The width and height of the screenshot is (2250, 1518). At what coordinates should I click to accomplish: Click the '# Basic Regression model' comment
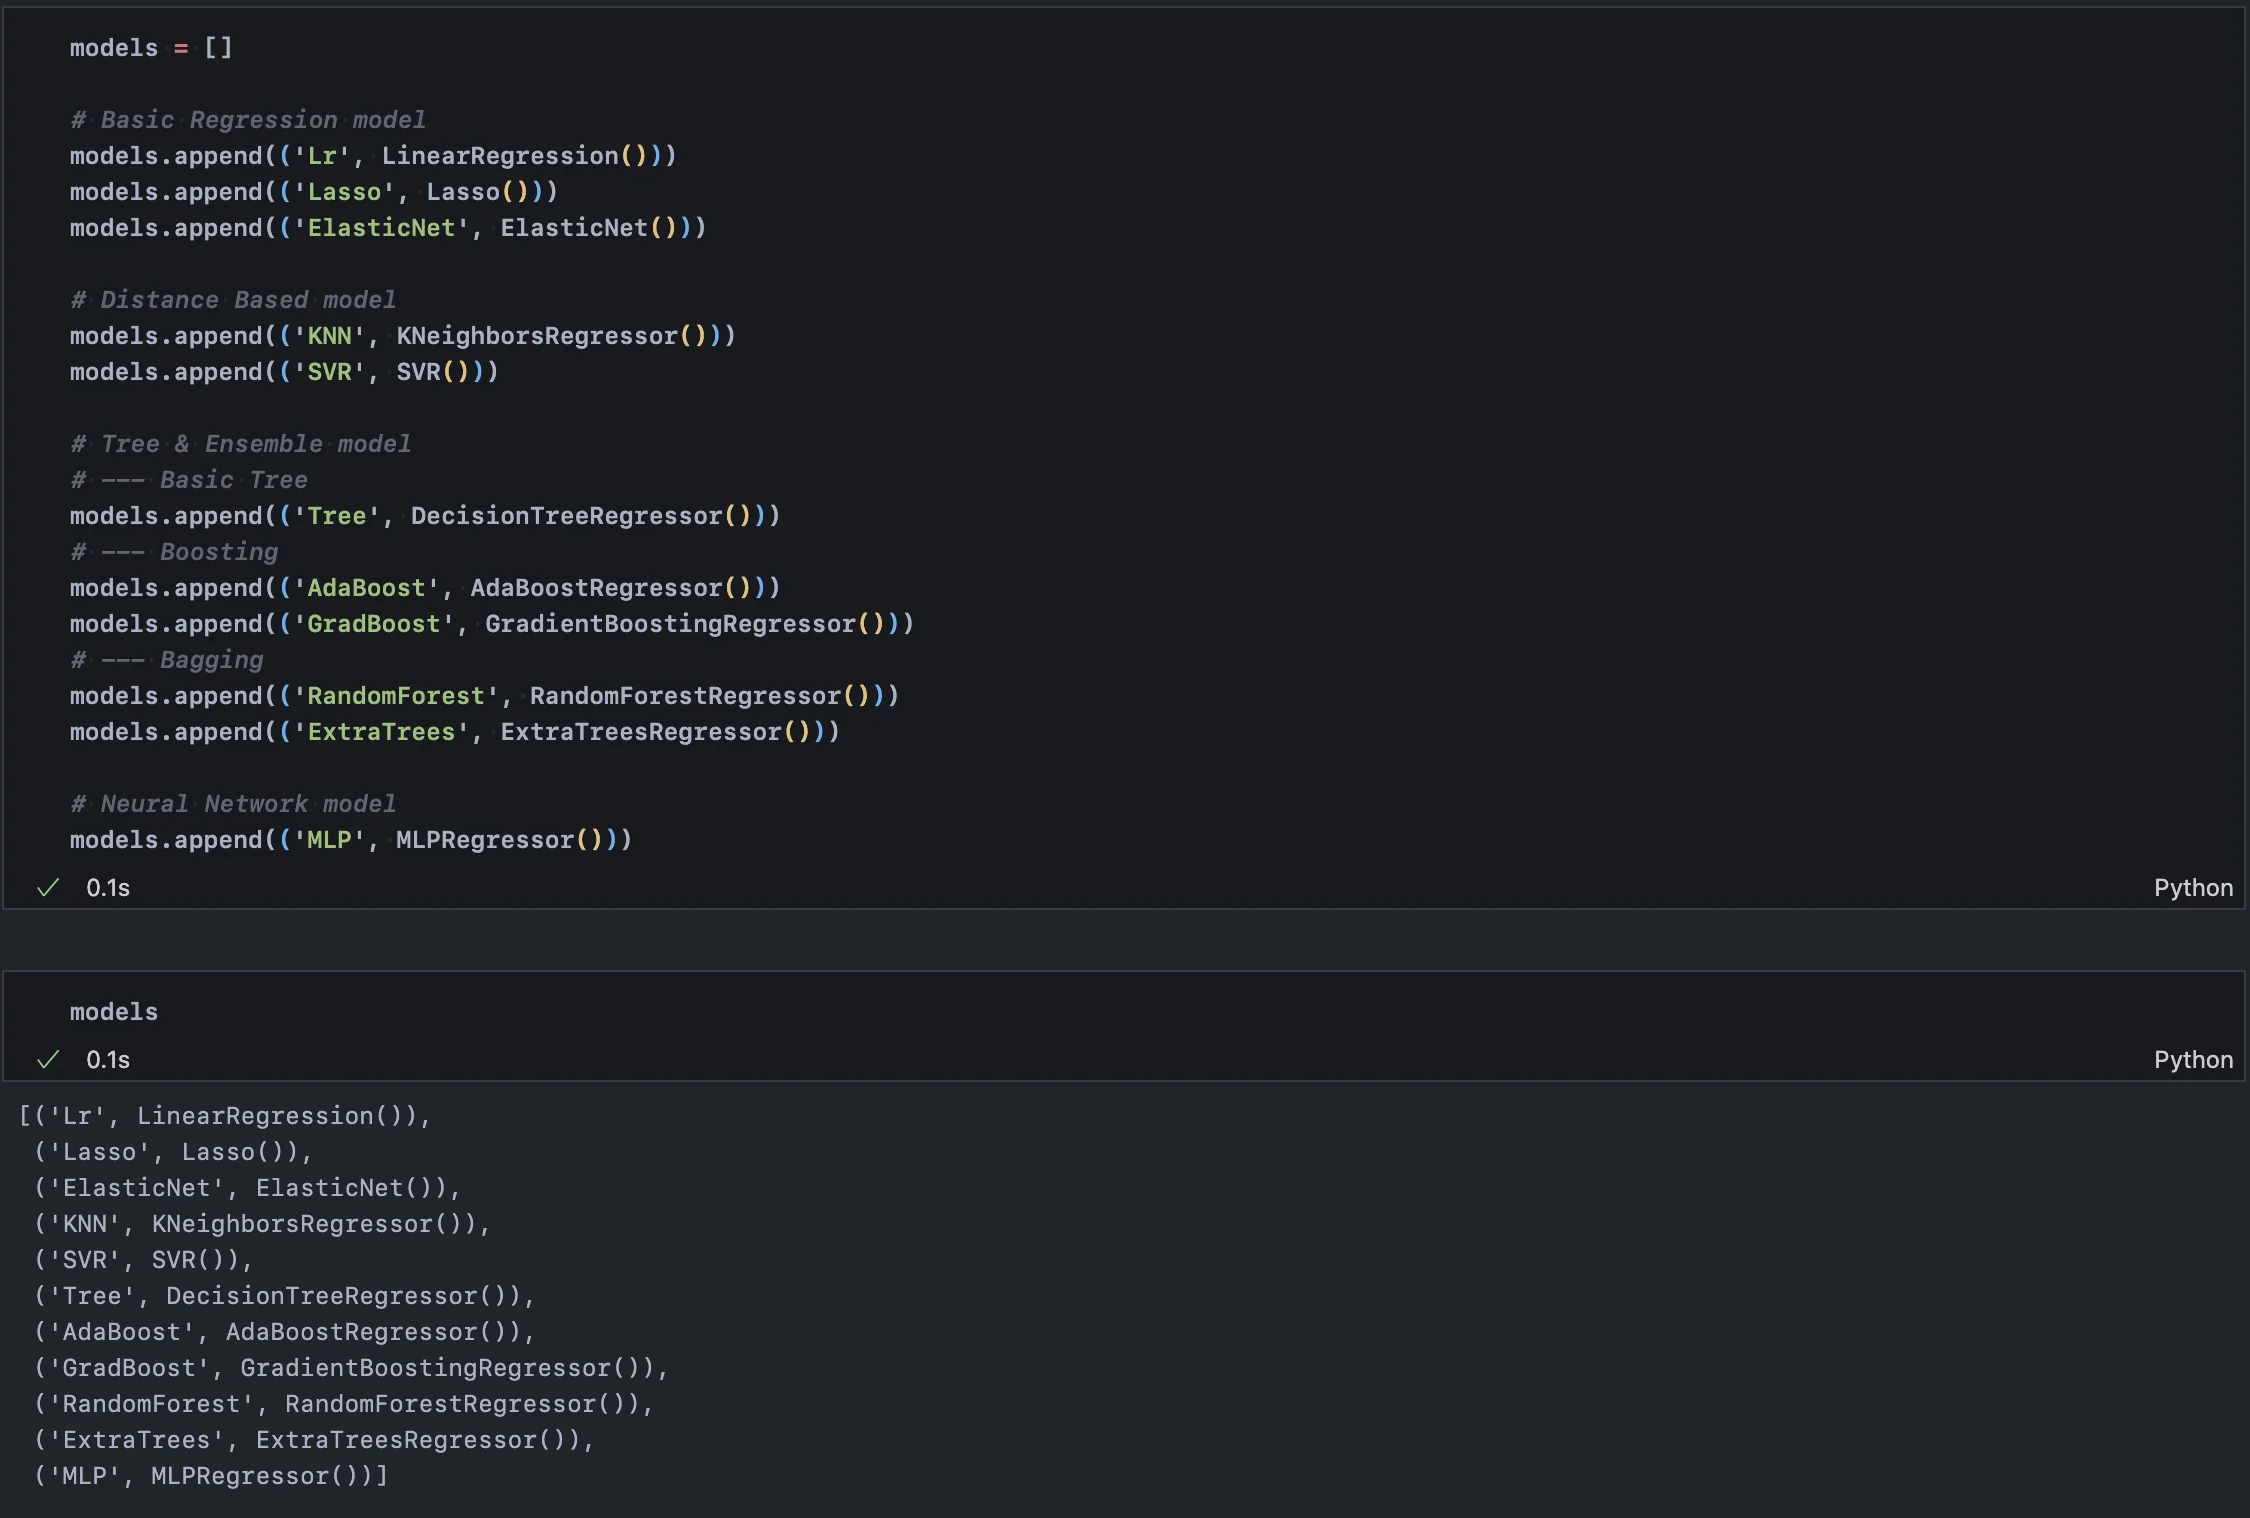tap(248, 120)
